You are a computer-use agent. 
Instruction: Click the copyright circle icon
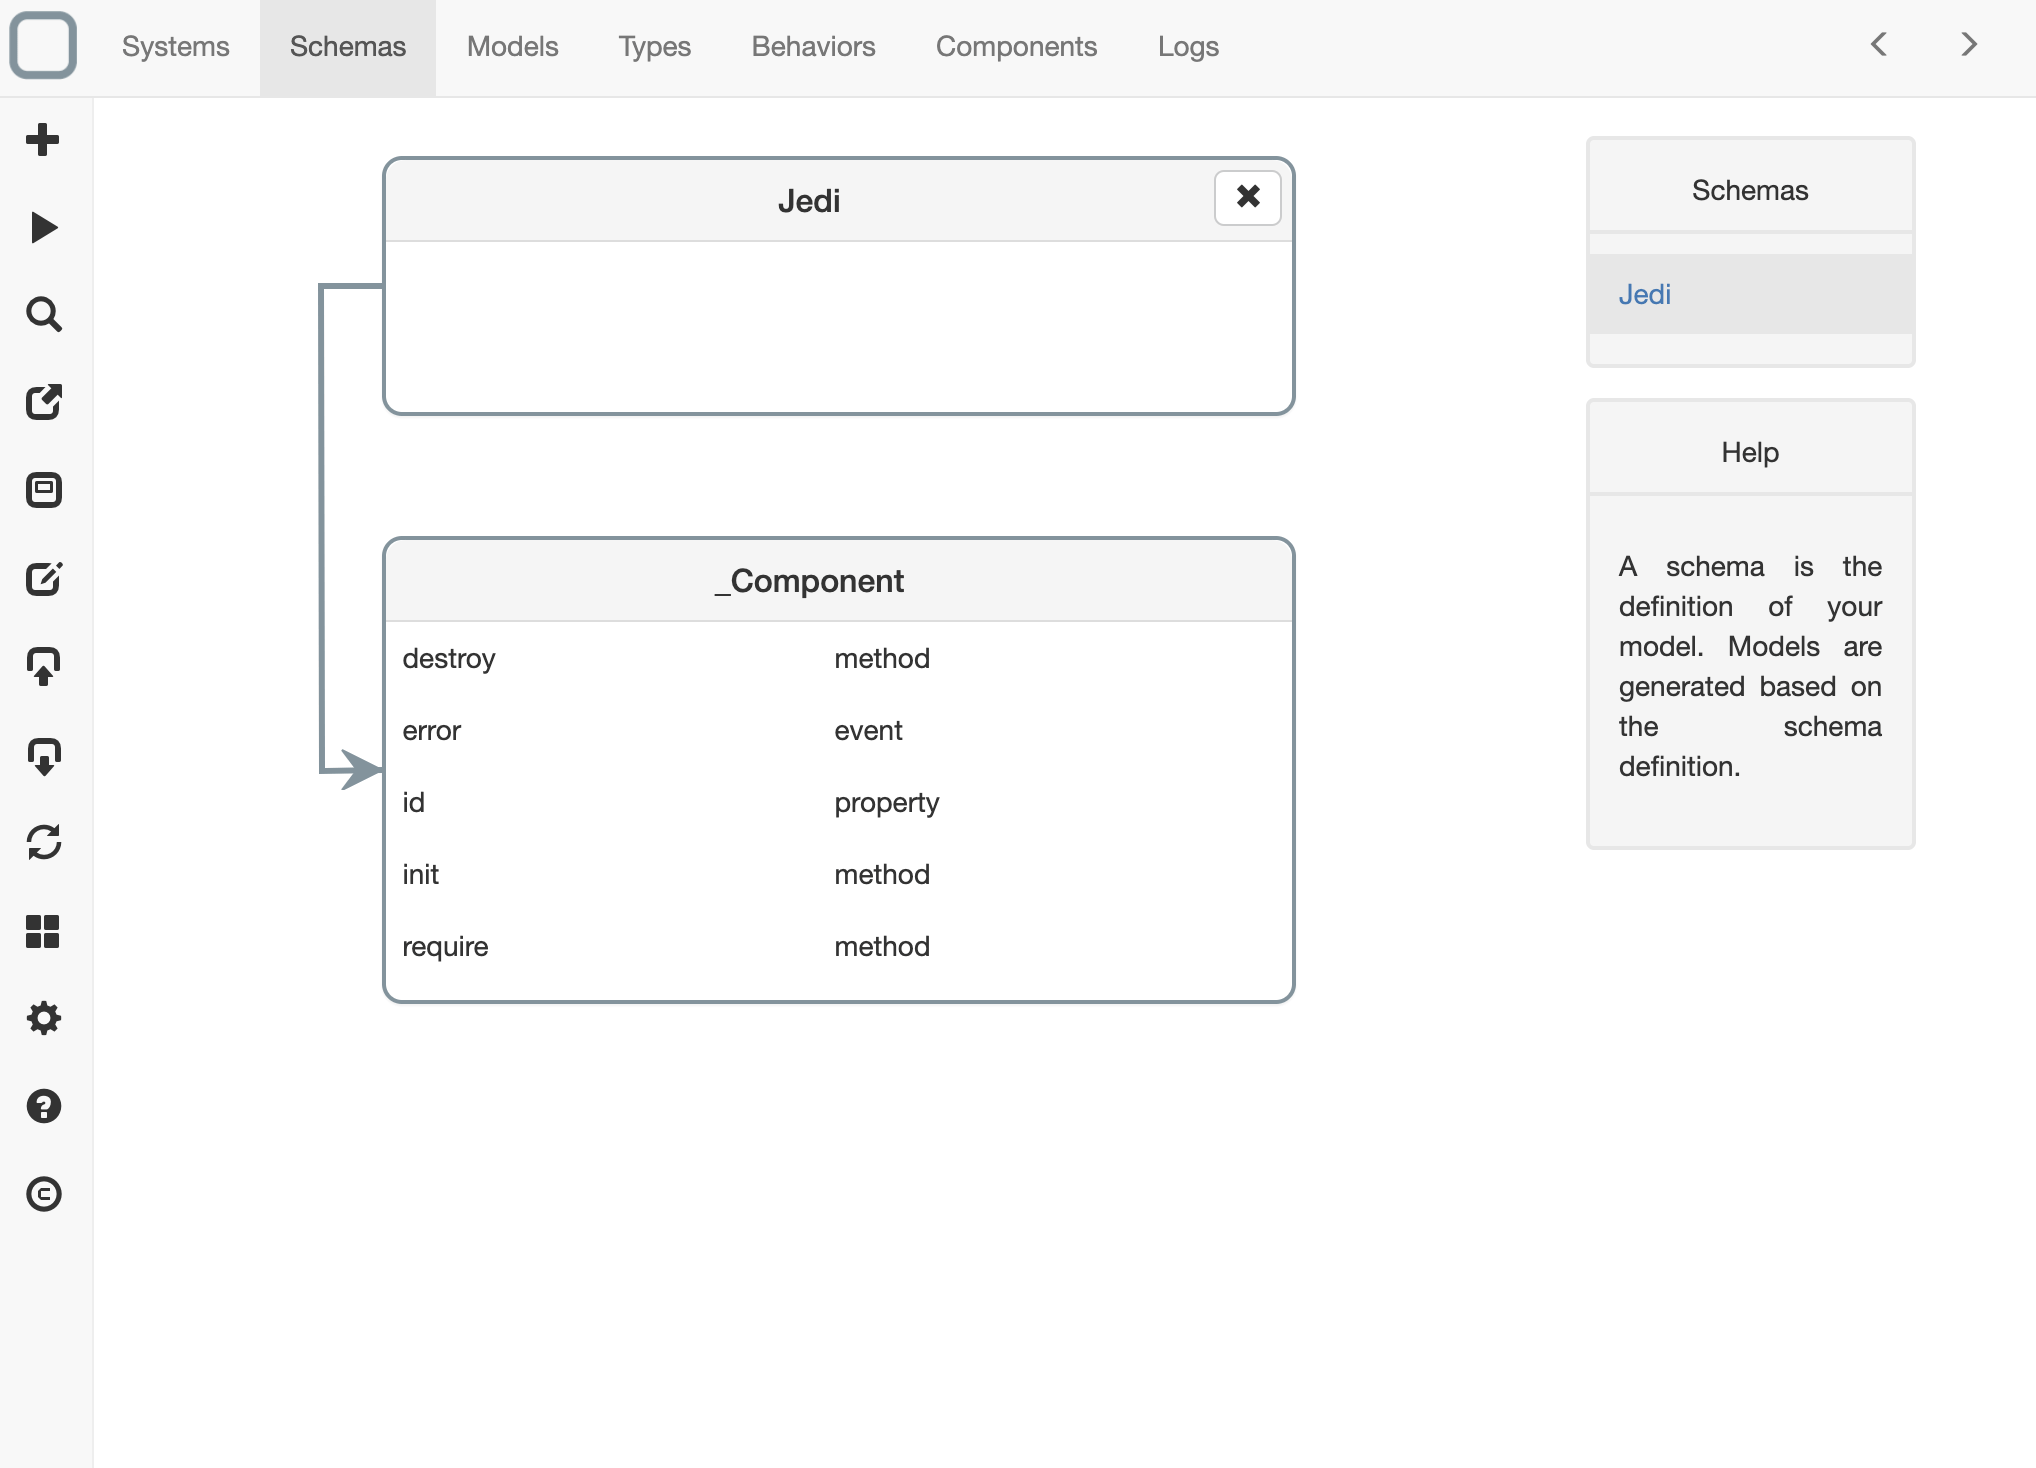[x=43, y=1194]
